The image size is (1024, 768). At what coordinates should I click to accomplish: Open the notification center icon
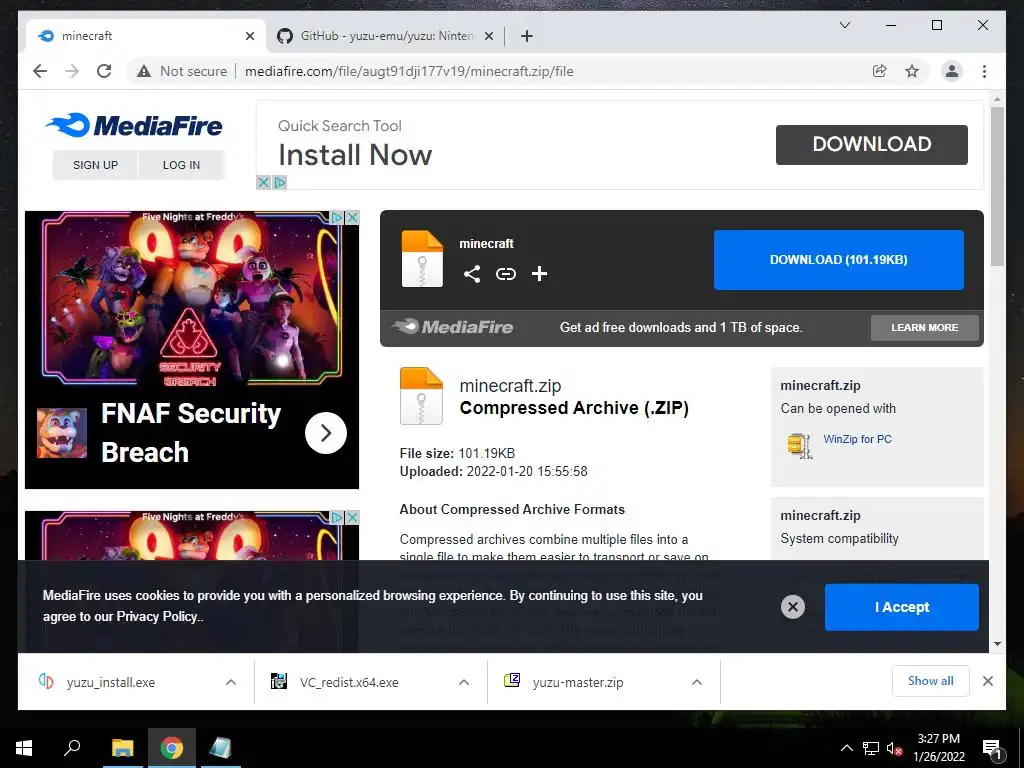coord(991,750)
